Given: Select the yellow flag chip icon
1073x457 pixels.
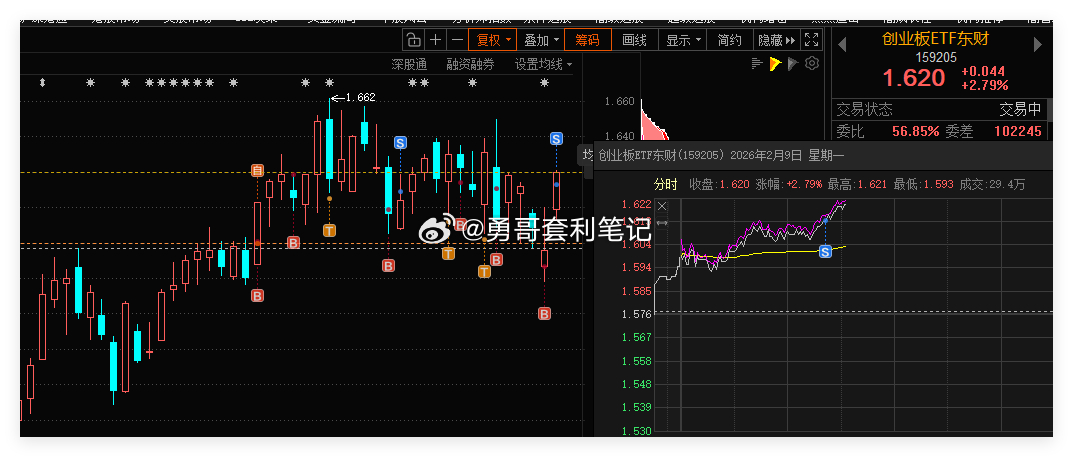Looking at the screenshot, I should click(x=775, y=64).
